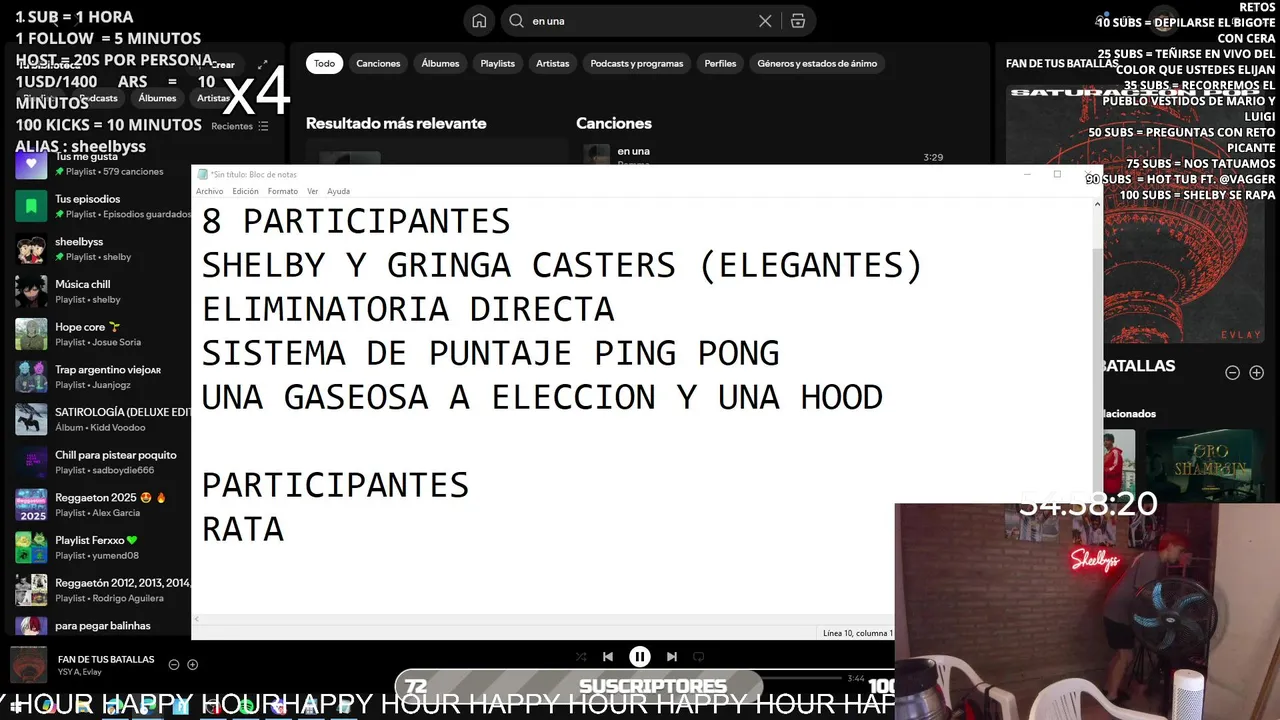Select Géneros y estados de ánimo filter

(817, 63)
